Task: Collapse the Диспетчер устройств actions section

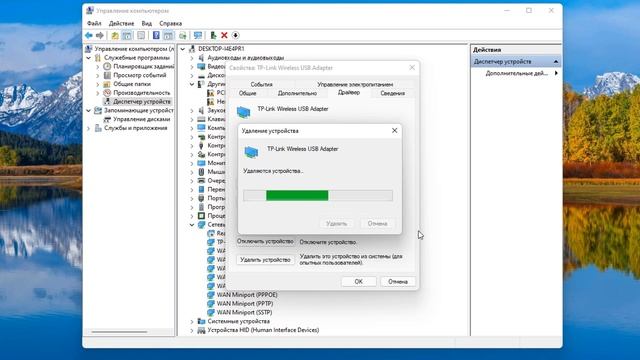Action: 556,62
